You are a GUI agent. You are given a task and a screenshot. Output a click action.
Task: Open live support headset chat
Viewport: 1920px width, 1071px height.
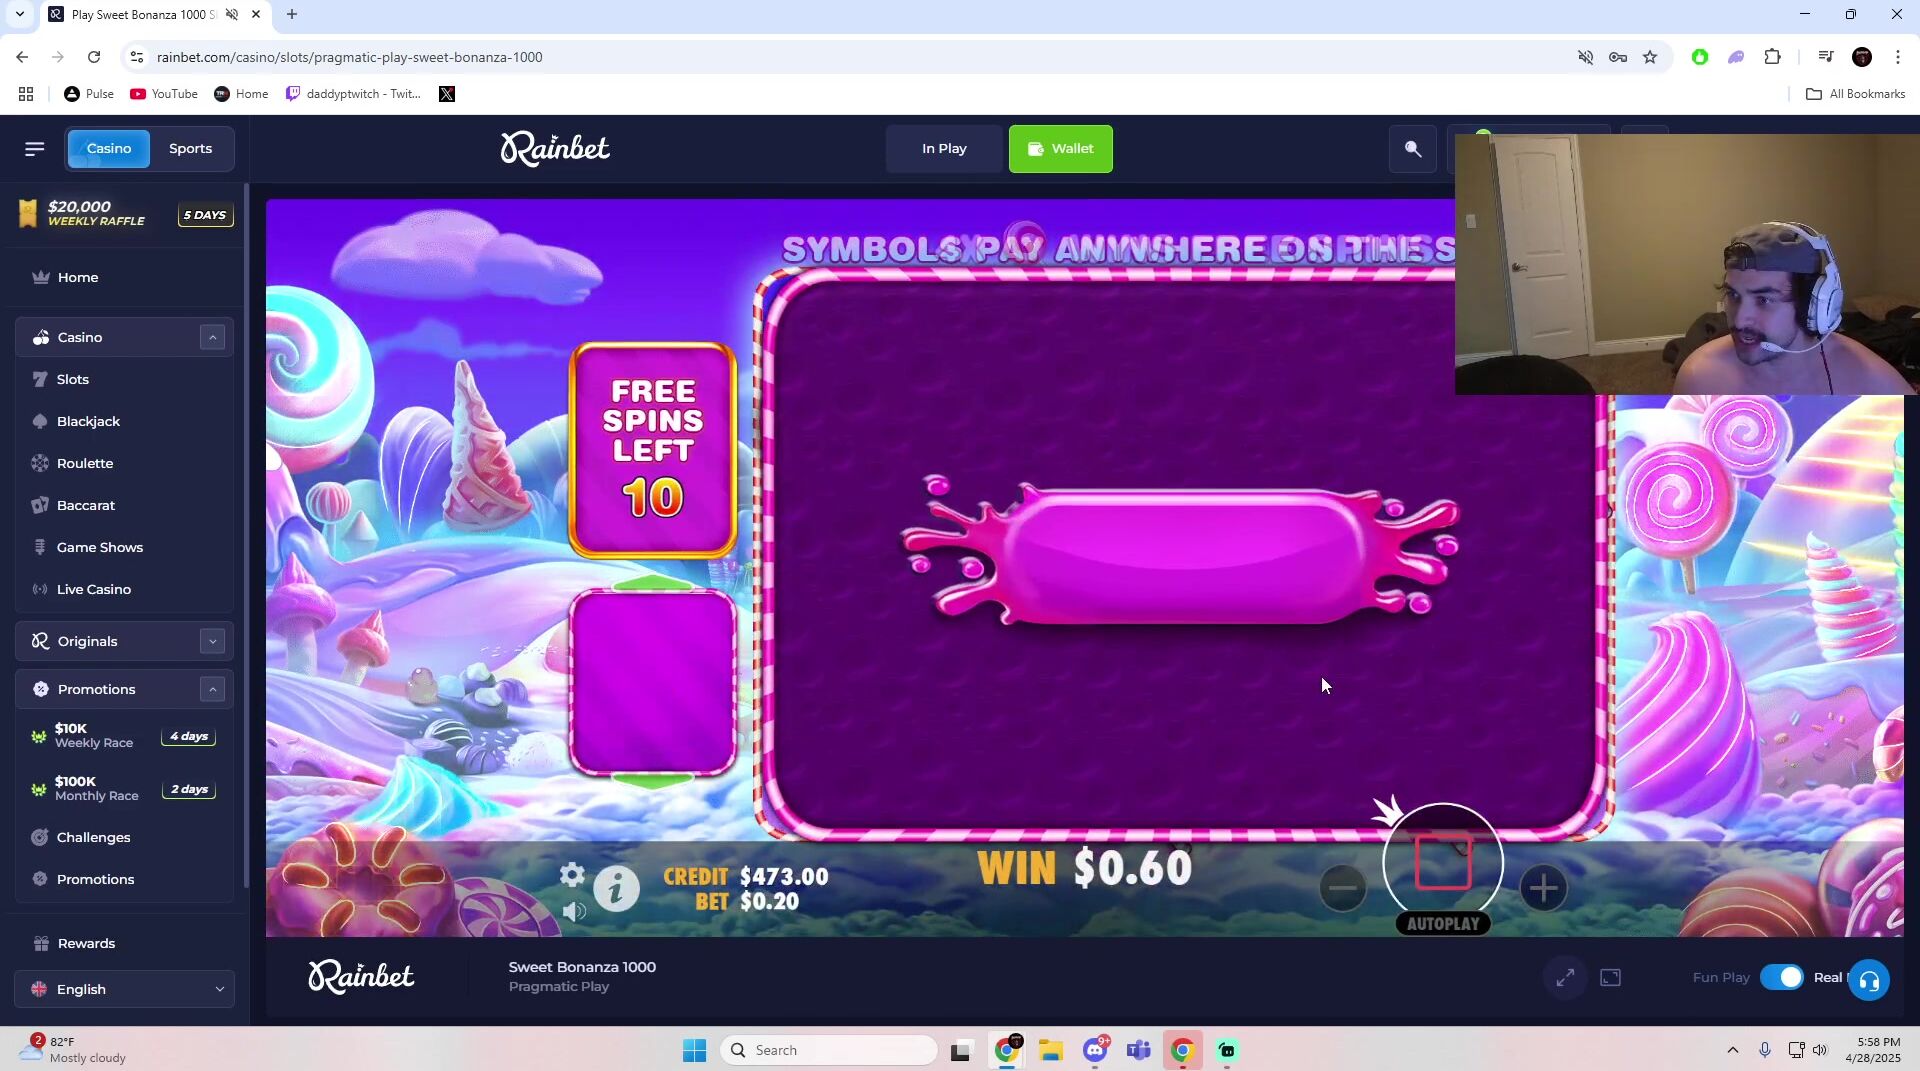point(1869,981)
